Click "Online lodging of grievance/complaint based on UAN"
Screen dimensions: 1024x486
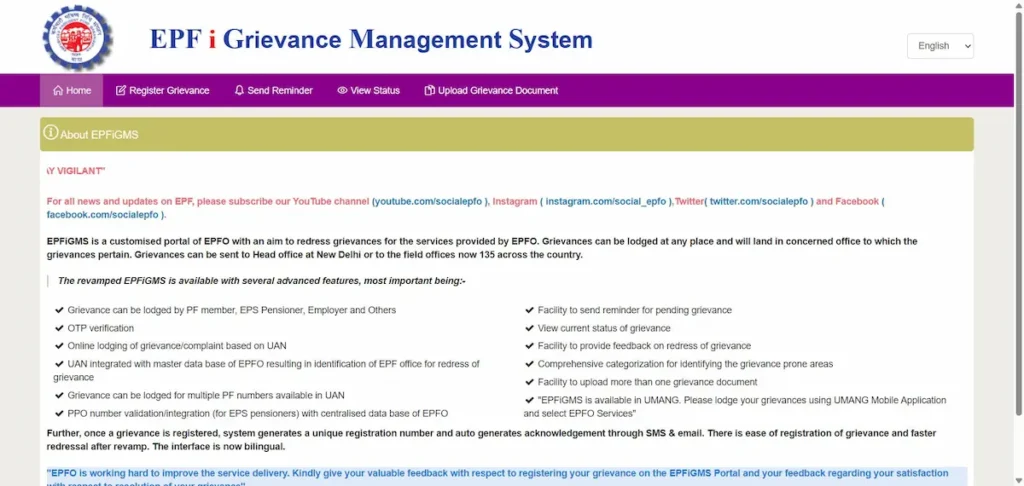(177, 346)
